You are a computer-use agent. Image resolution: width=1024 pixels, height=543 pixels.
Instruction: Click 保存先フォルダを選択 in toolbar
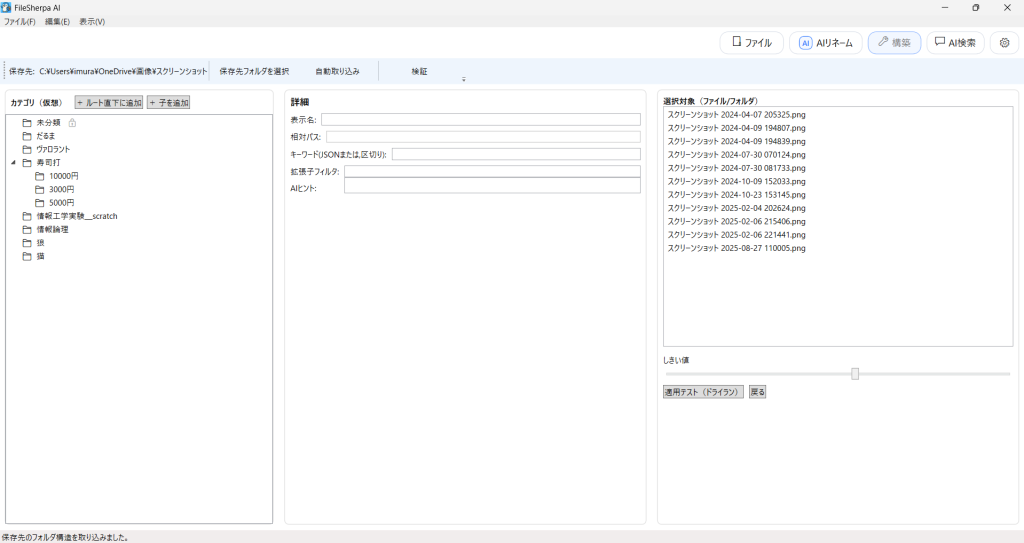pyautogui.click(x=254, y=72)
